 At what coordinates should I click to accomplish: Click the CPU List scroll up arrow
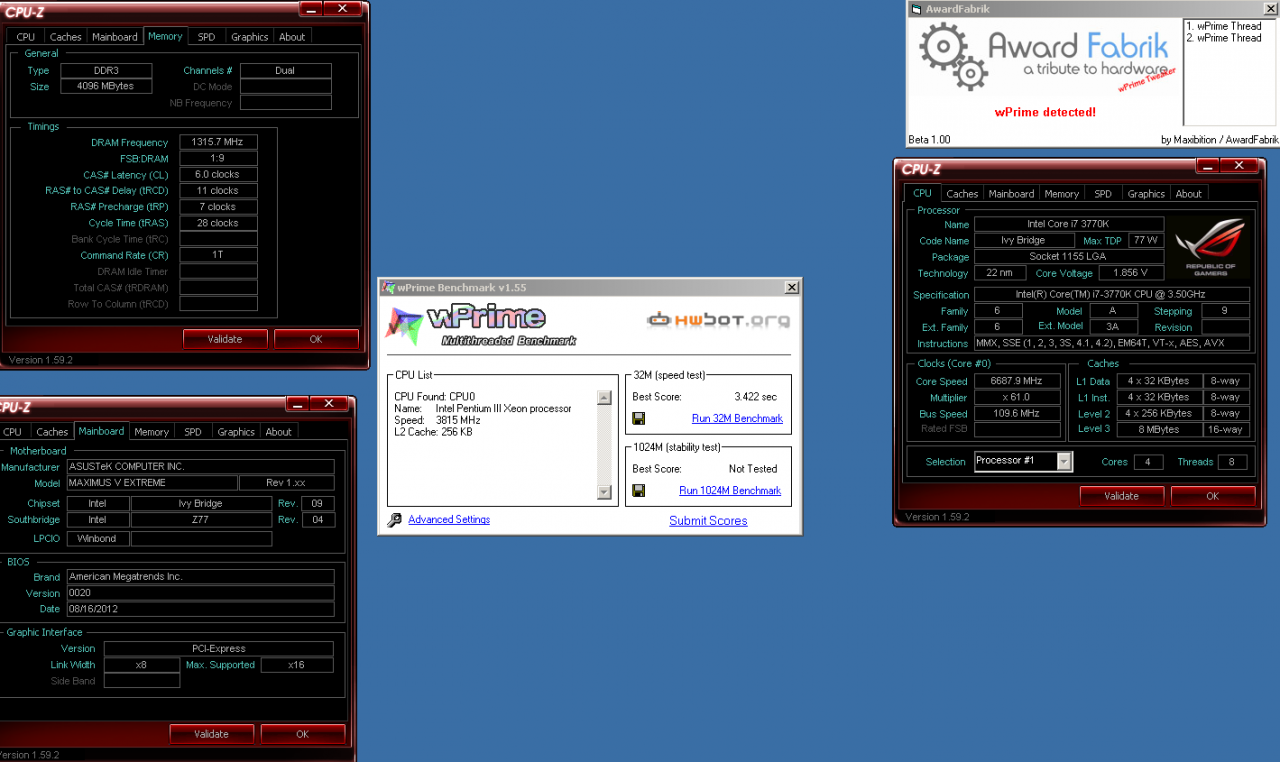pyautogui.click(x=604, y=398)
